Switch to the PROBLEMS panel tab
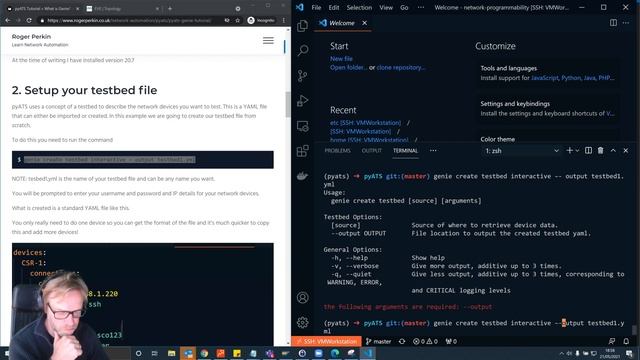 pos(338,151)
